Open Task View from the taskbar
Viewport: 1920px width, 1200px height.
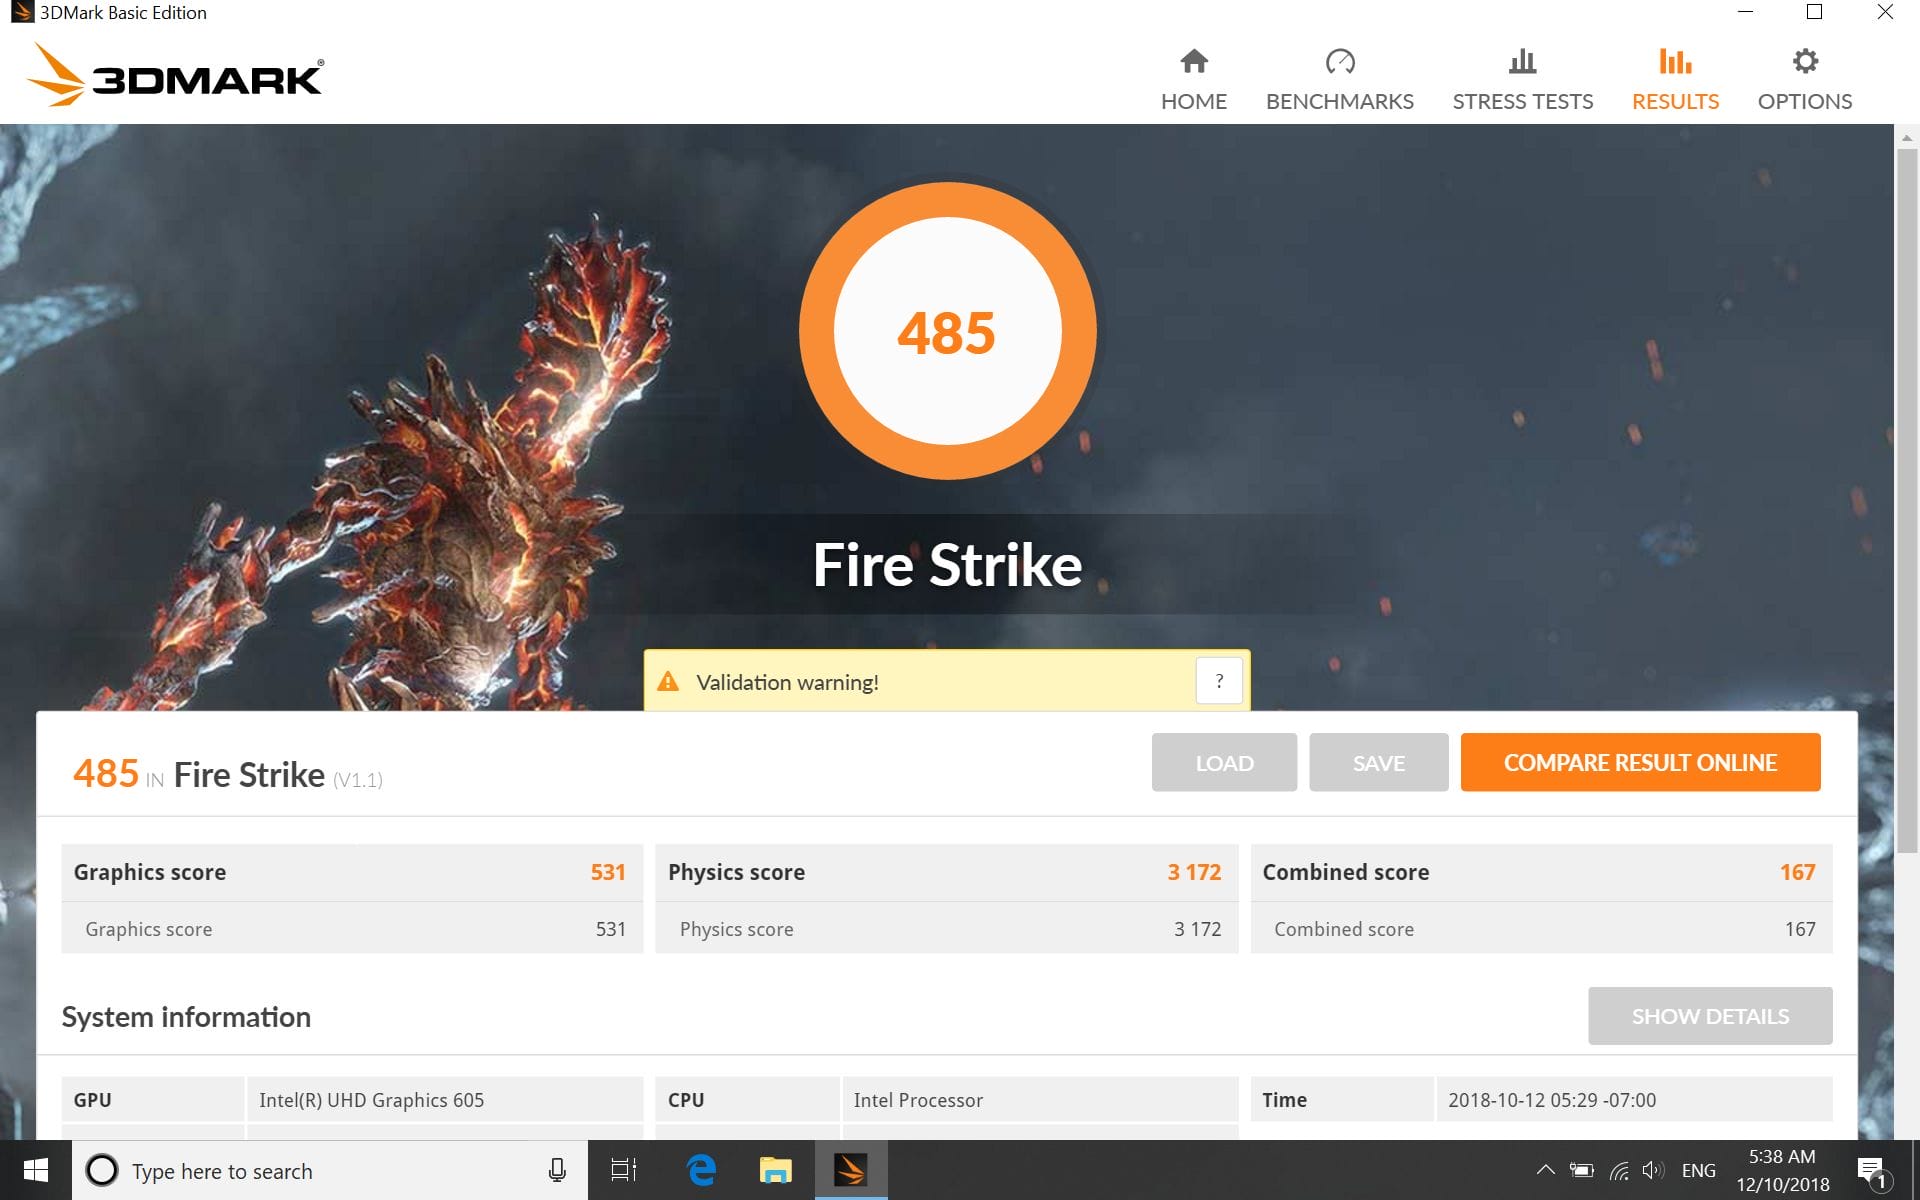tap(623, 1170)
